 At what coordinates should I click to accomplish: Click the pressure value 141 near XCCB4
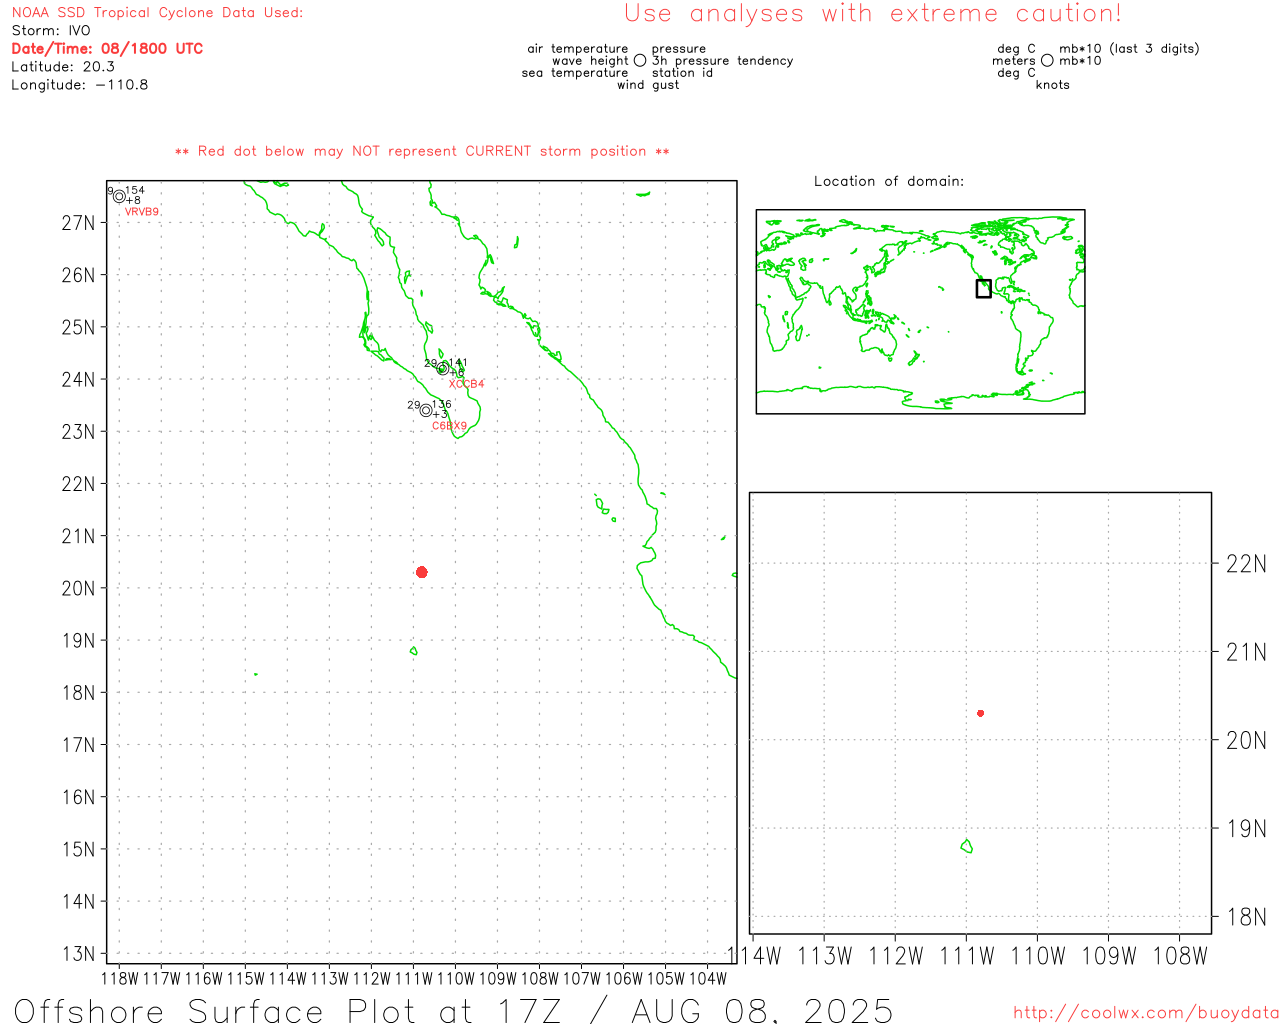coord(458,363)
